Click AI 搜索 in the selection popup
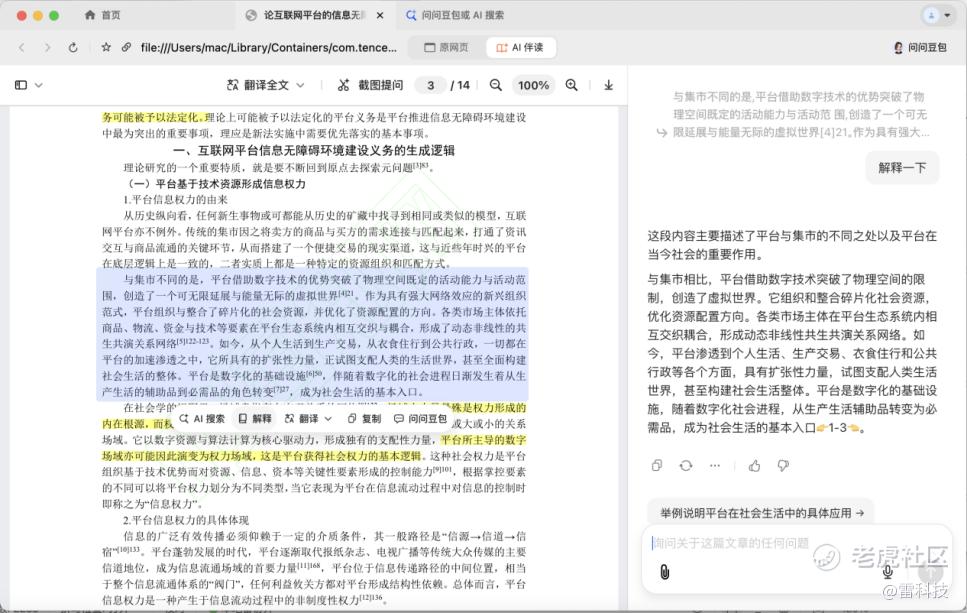Screen dimensions: 967x613 tap(202, 419)
